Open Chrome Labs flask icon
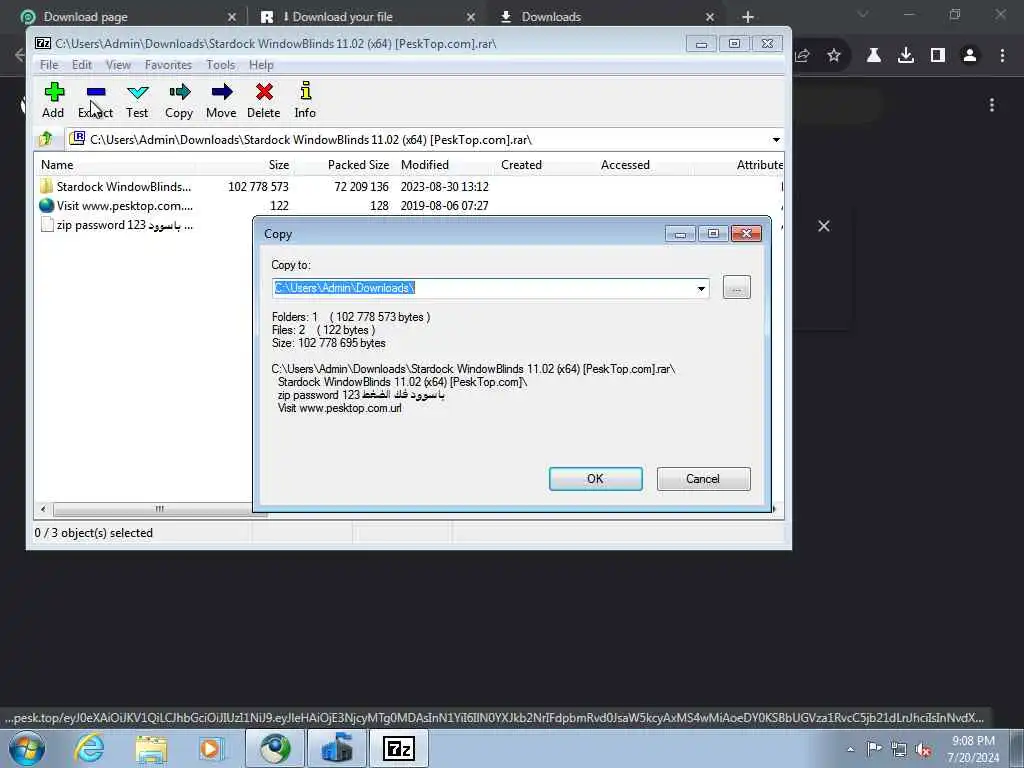1024x768 pixels. click(x=873, y=56)
